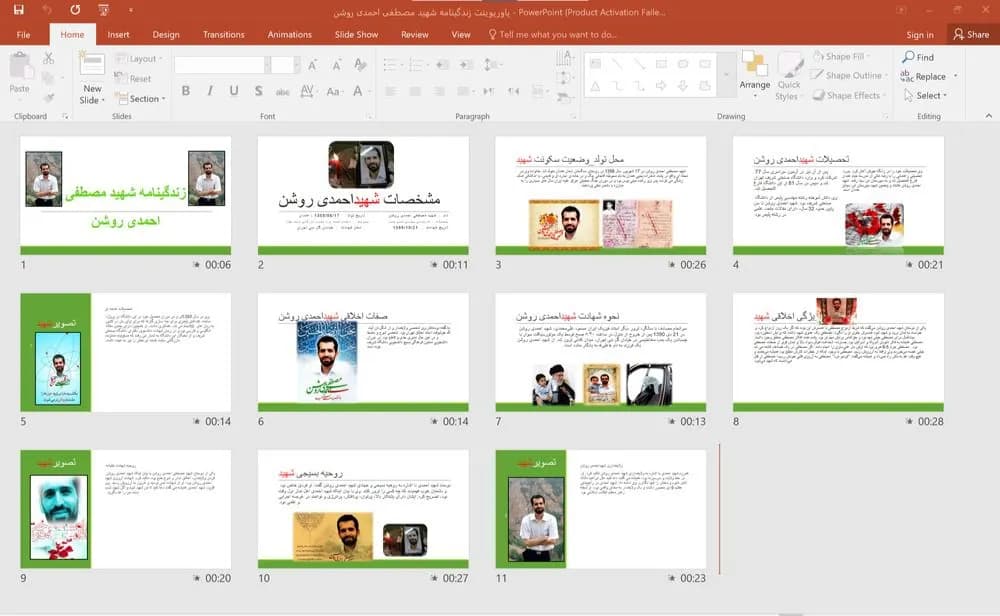Open Shape Fill color menu

click(842, 57)
